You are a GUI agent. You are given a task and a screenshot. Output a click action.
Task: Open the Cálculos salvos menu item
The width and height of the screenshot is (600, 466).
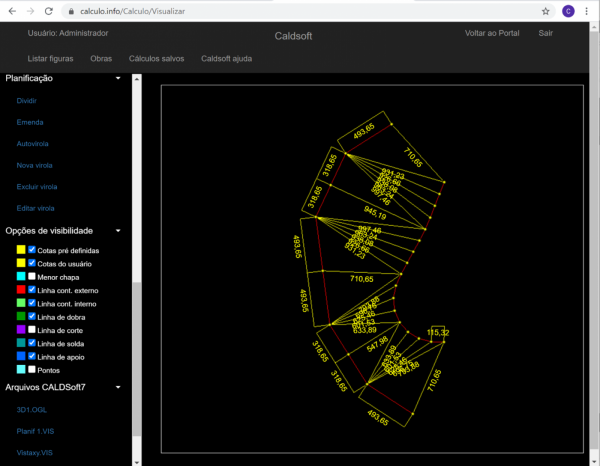pyautogui.click(x=157, y=58)
